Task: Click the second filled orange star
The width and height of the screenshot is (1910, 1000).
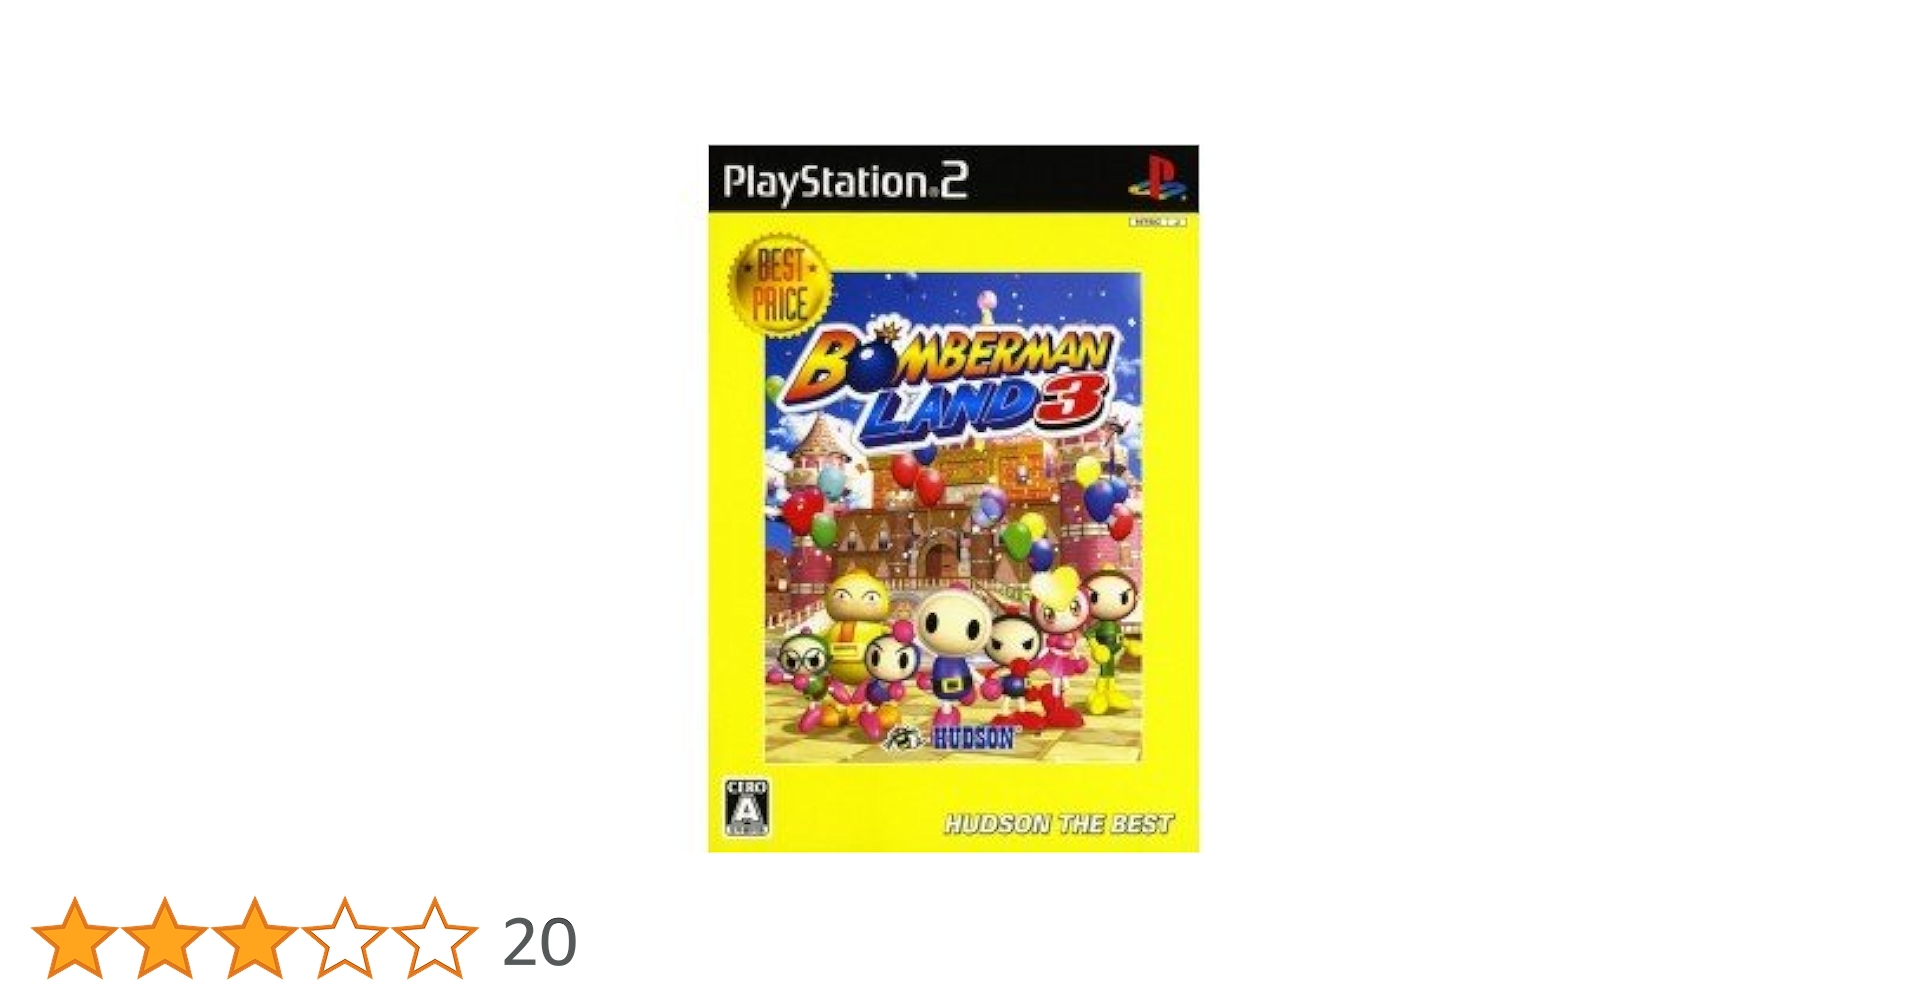Action: pyautogui.click(x=165, y=938)
